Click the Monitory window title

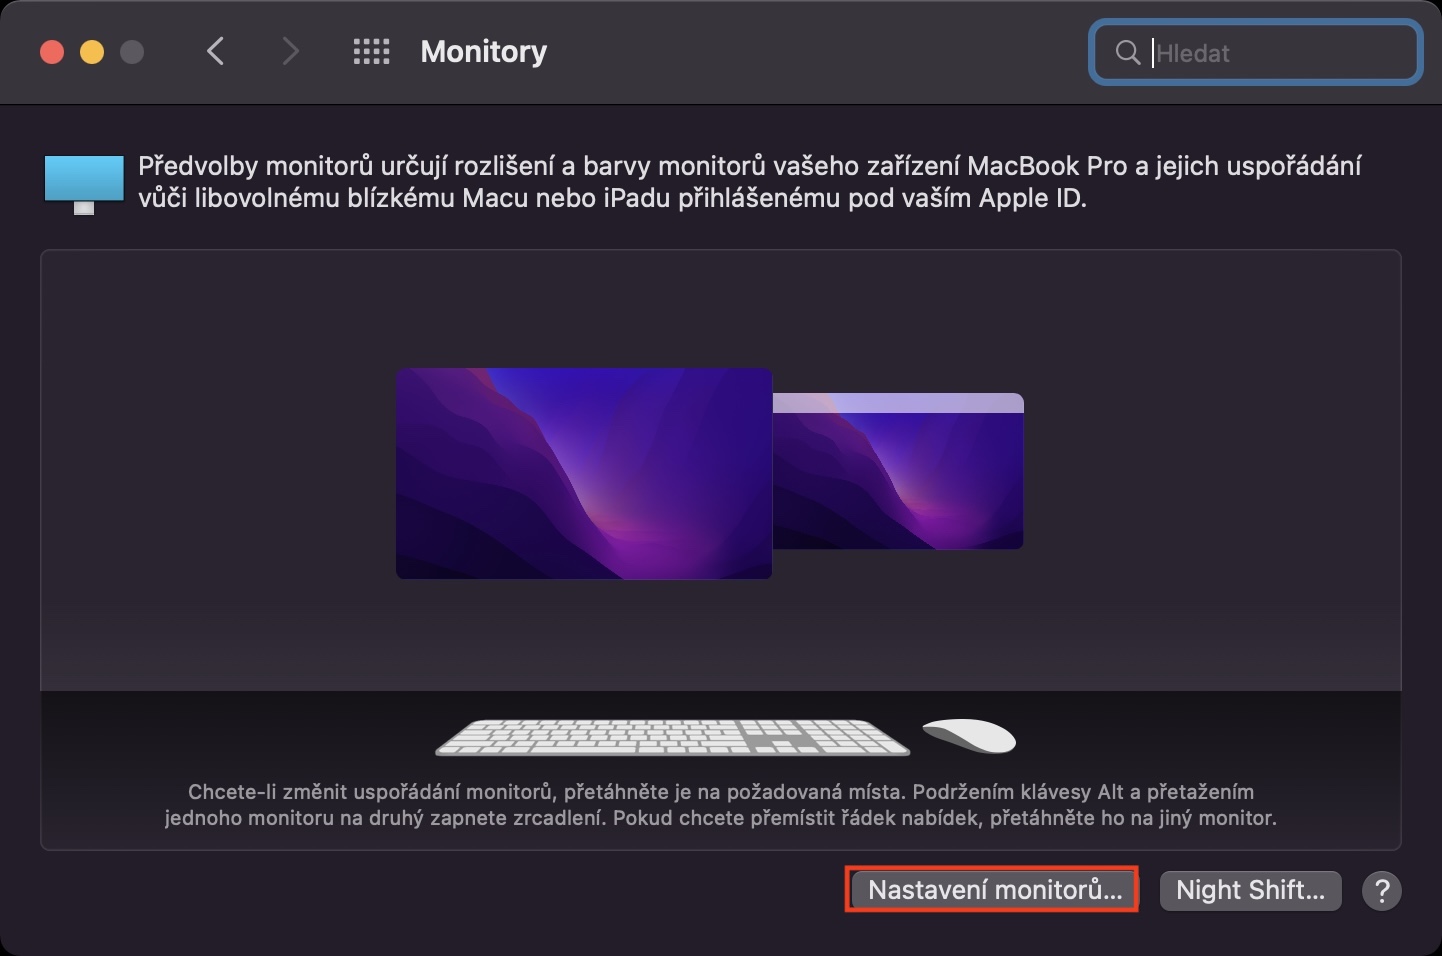click(x=484, y=52)
